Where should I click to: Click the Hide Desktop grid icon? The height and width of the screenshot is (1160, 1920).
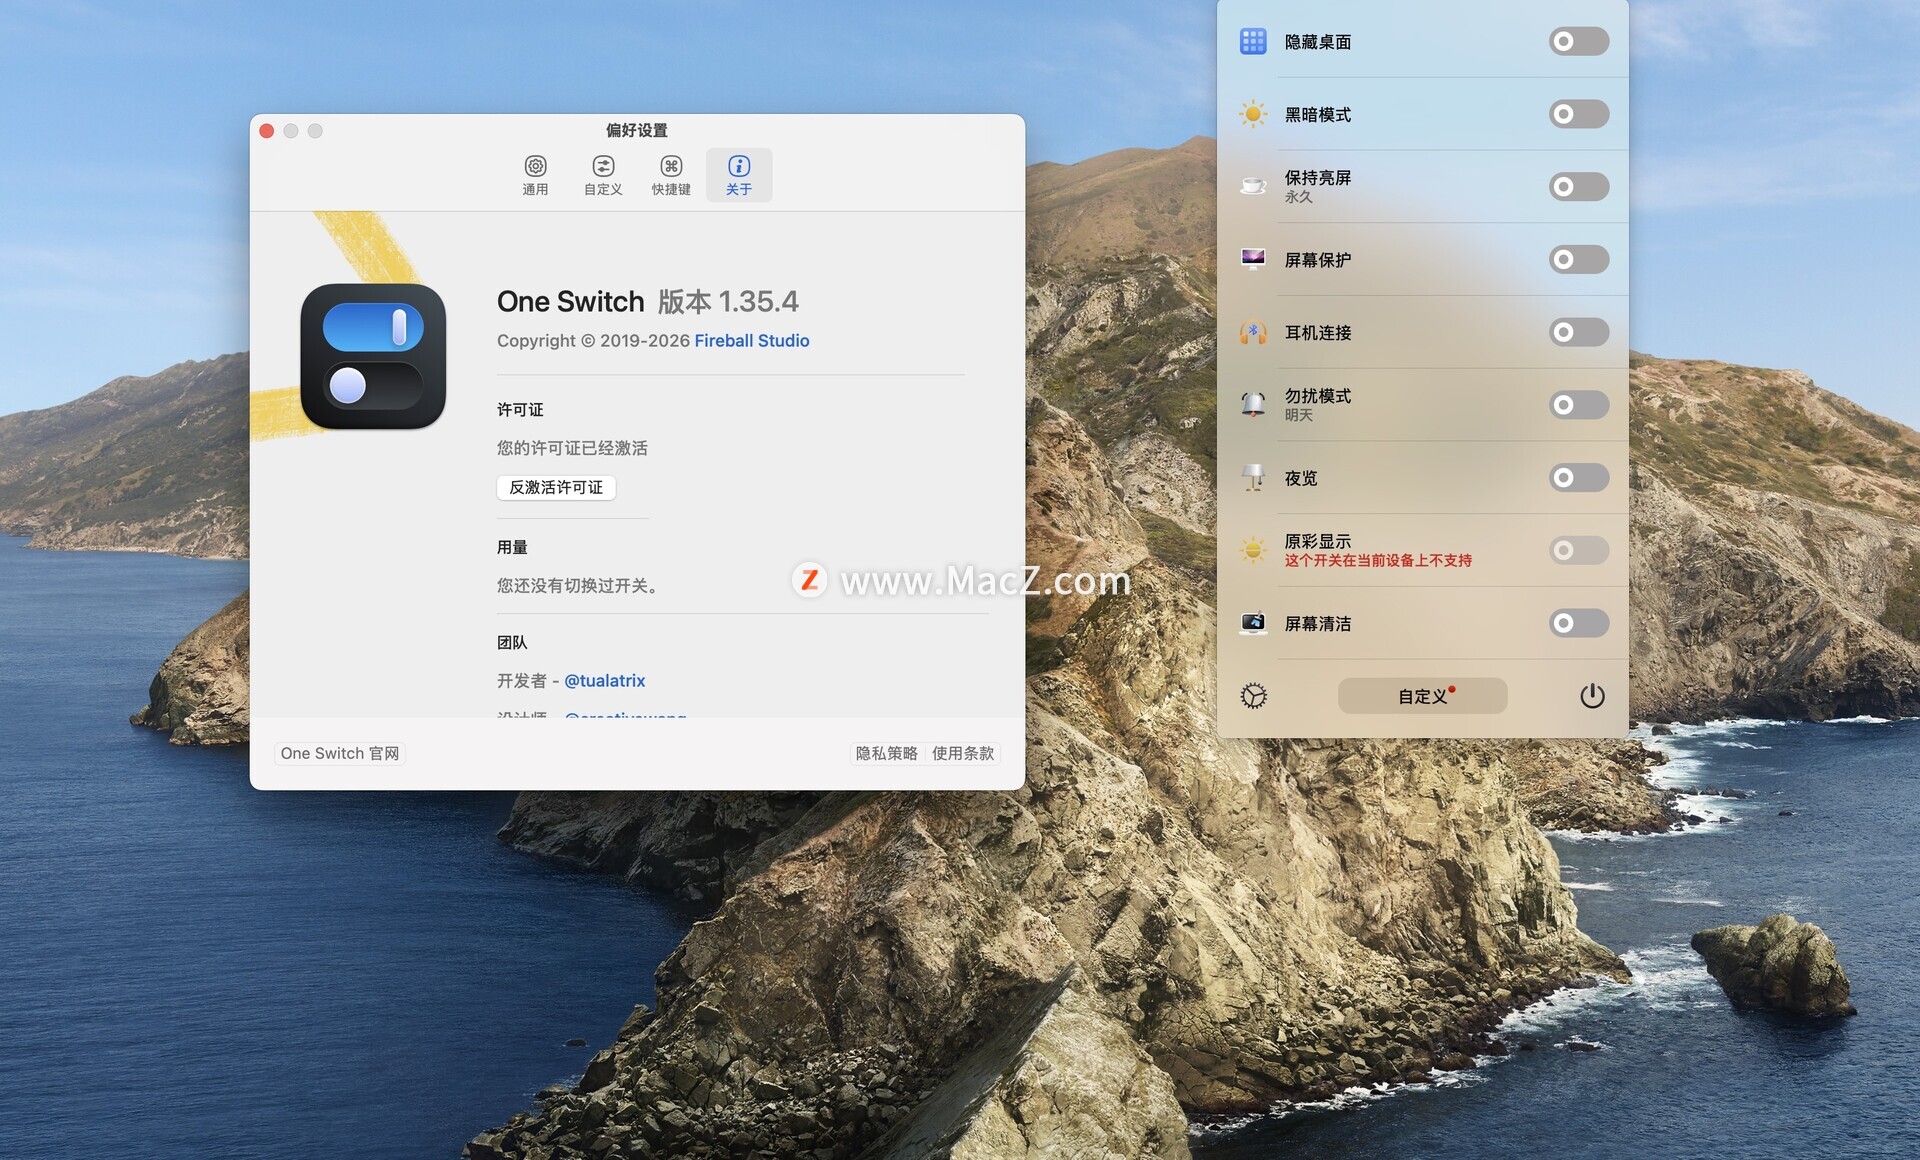click(1253, 41)
